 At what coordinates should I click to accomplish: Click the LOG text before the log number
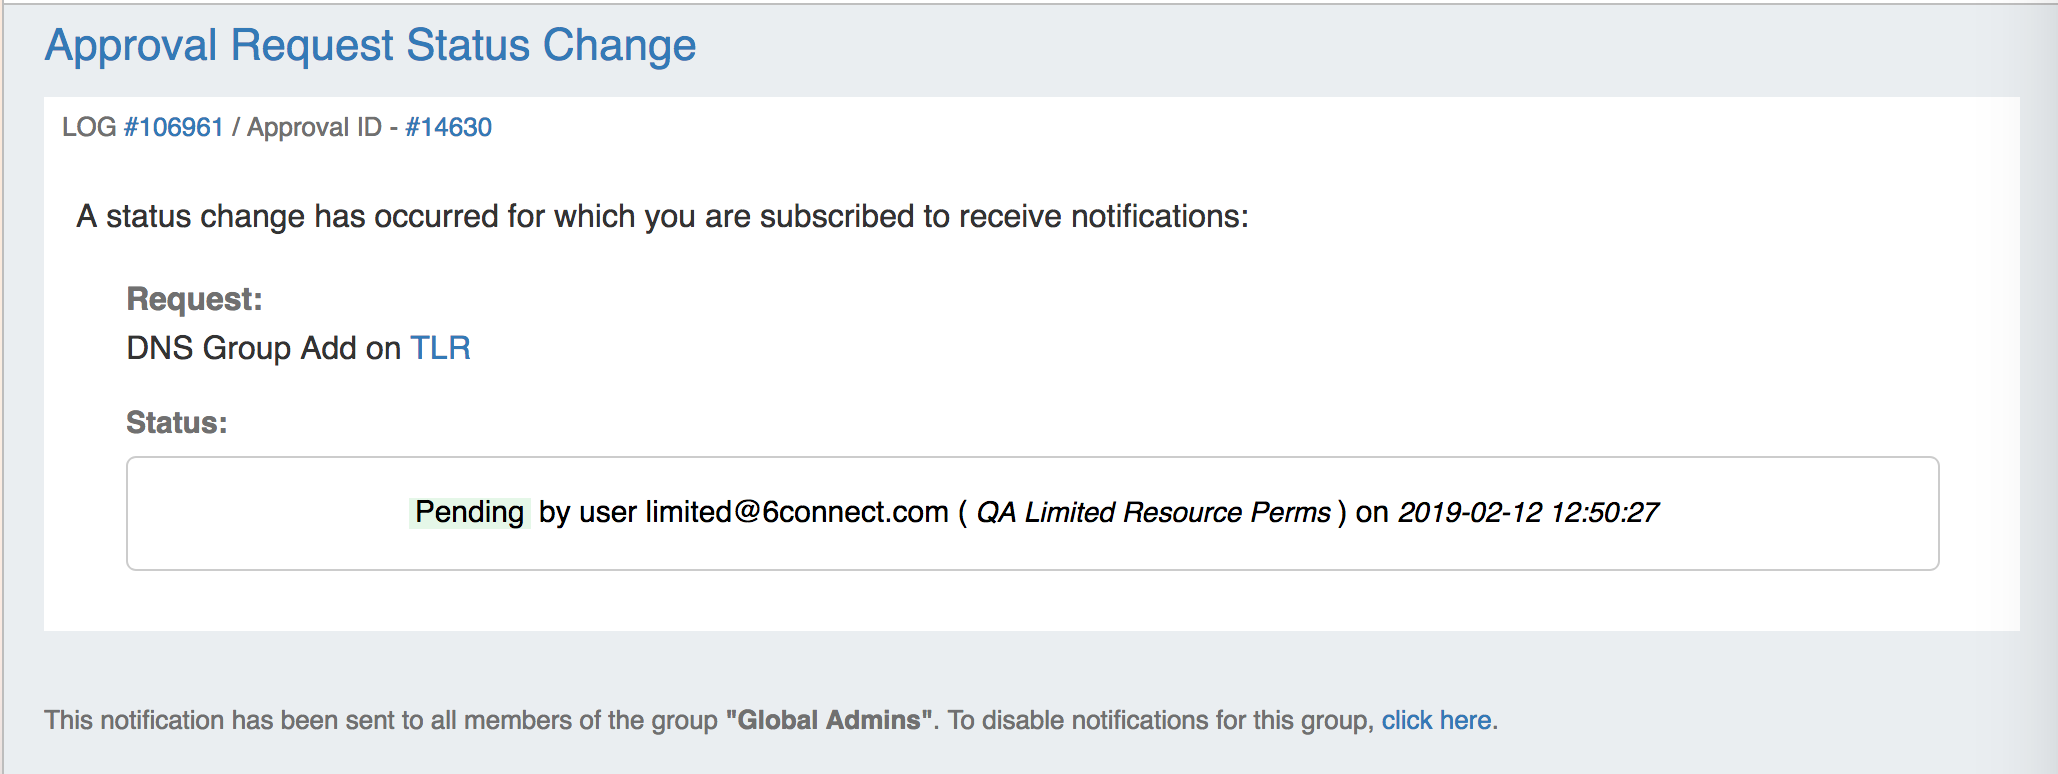(x=89, y=127)
